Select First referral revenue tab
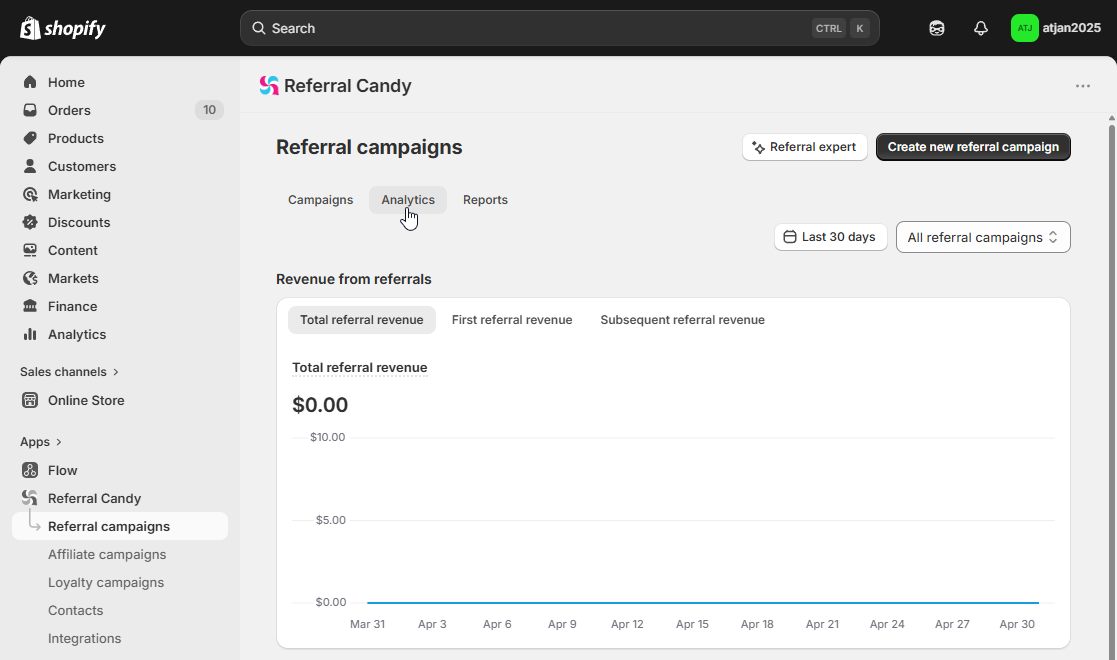The image size is (1117, 660). [x=511, y=320]
